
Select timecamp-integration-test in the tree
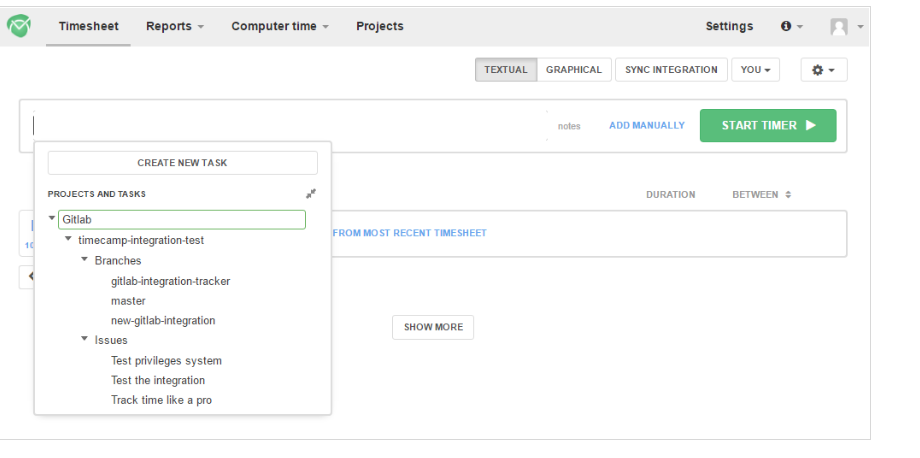point(141,240)
